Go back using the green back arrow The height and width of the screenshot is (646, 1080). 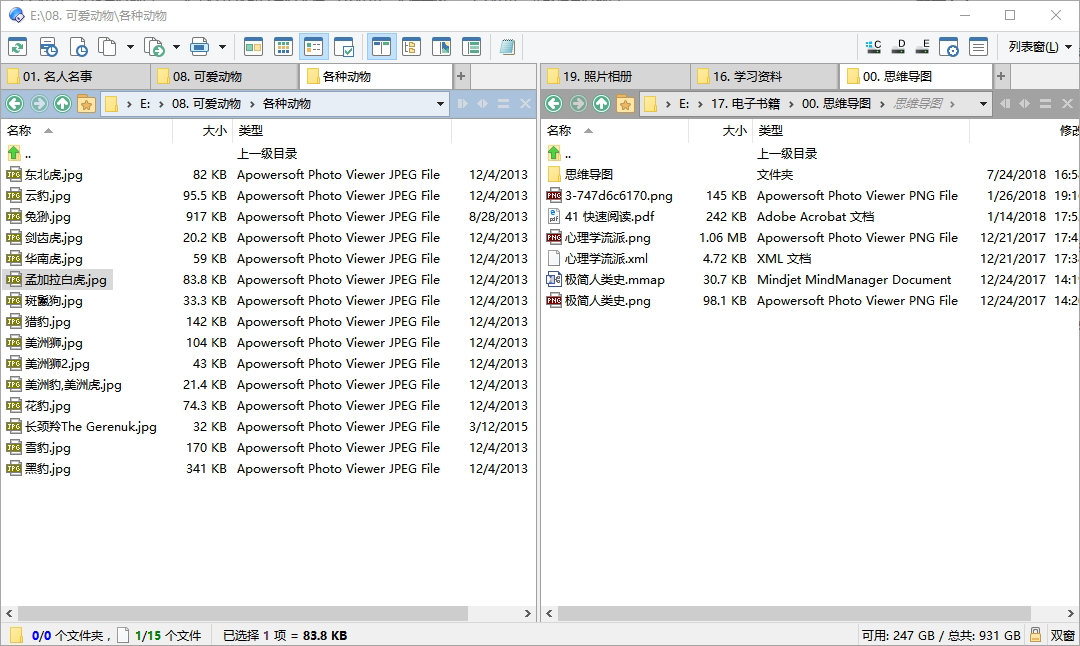pyautogui.click(x=16, y=103)
